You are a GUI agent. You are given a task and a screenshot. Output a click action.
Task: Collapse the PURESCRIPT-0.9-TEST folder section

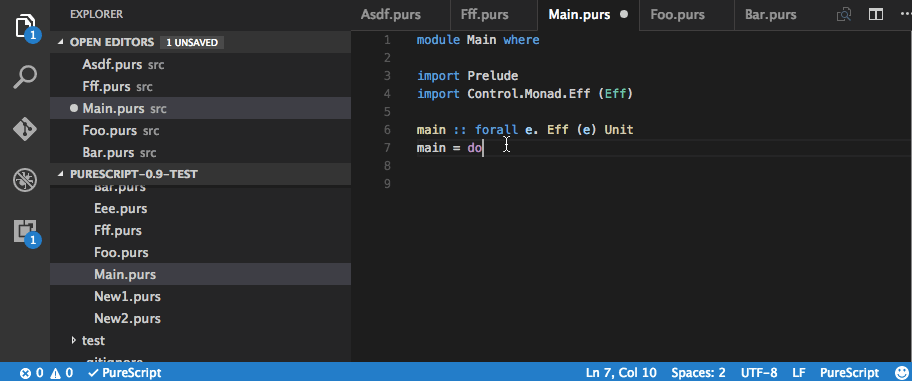62,174
